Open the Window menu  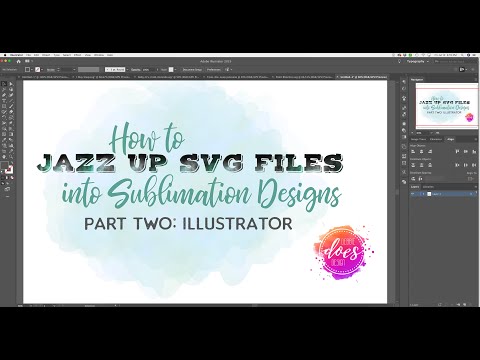coord(99,55)
